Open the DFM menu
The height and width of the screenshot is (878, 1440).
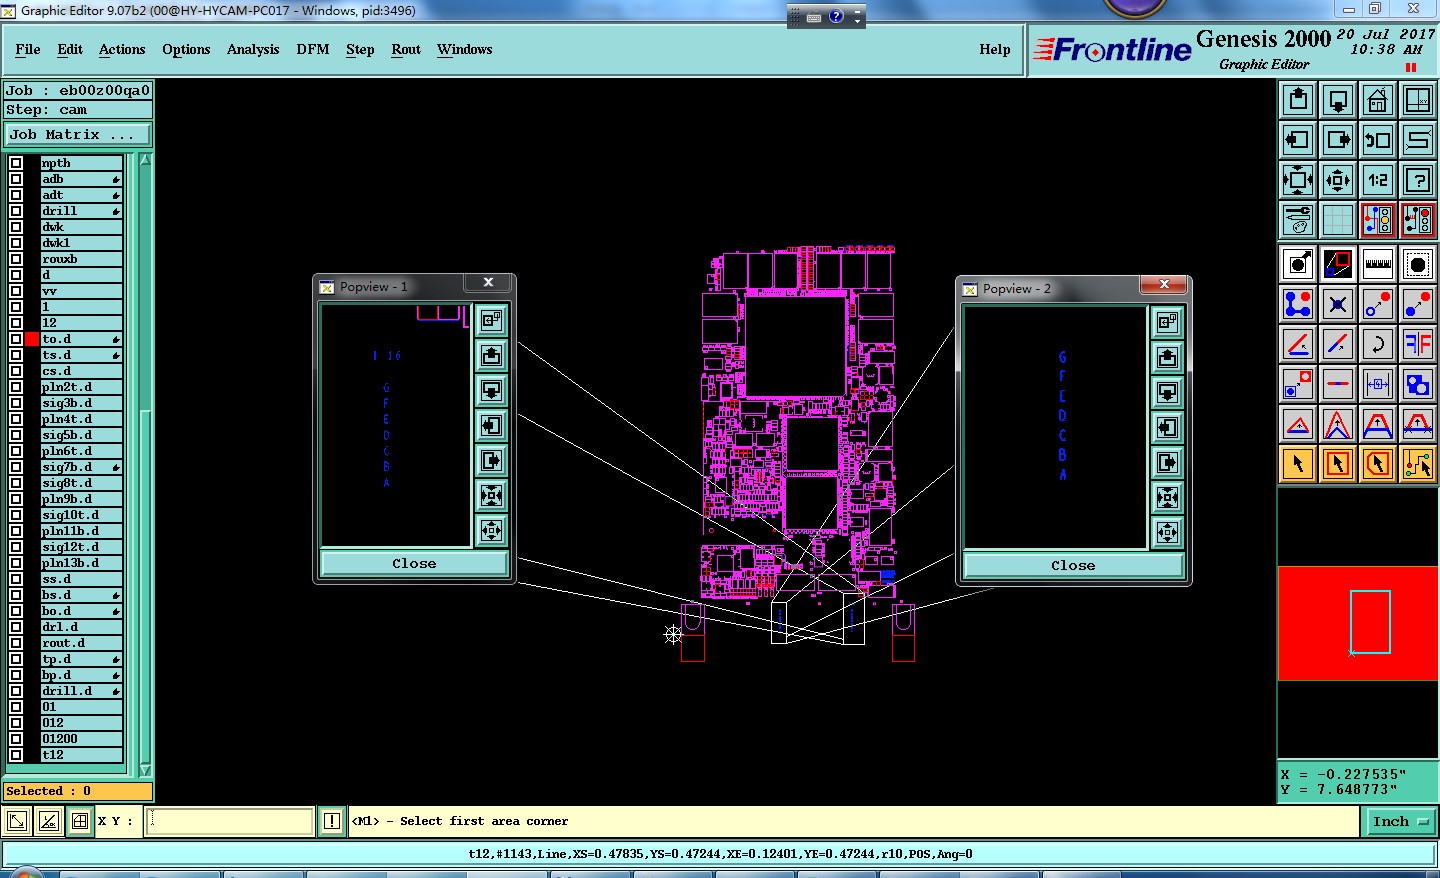tap(313, 49)
